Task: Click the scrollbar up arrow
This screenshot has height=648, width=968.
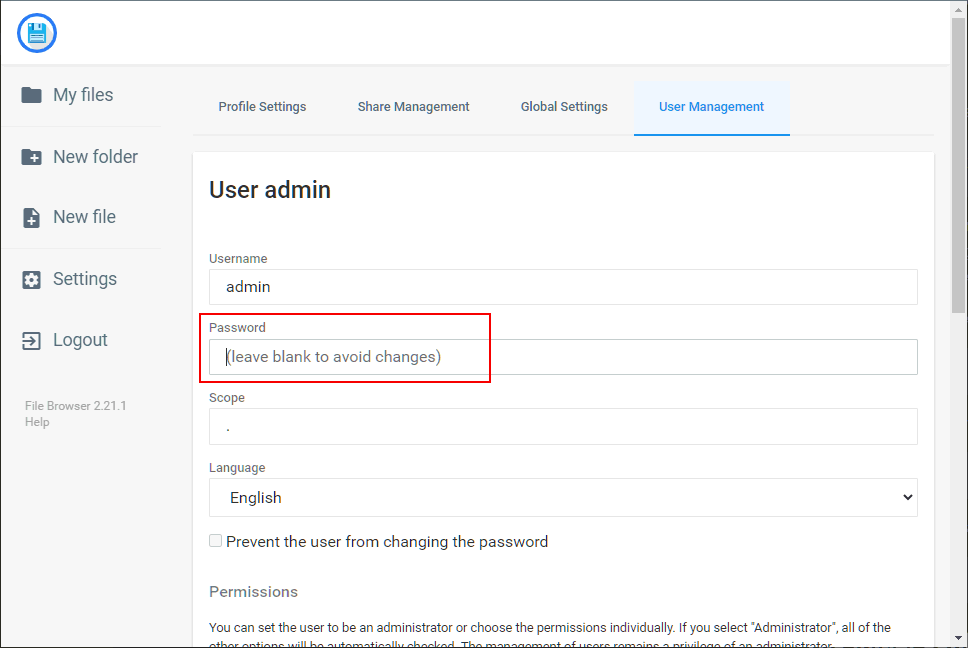Action: [959, 9]
